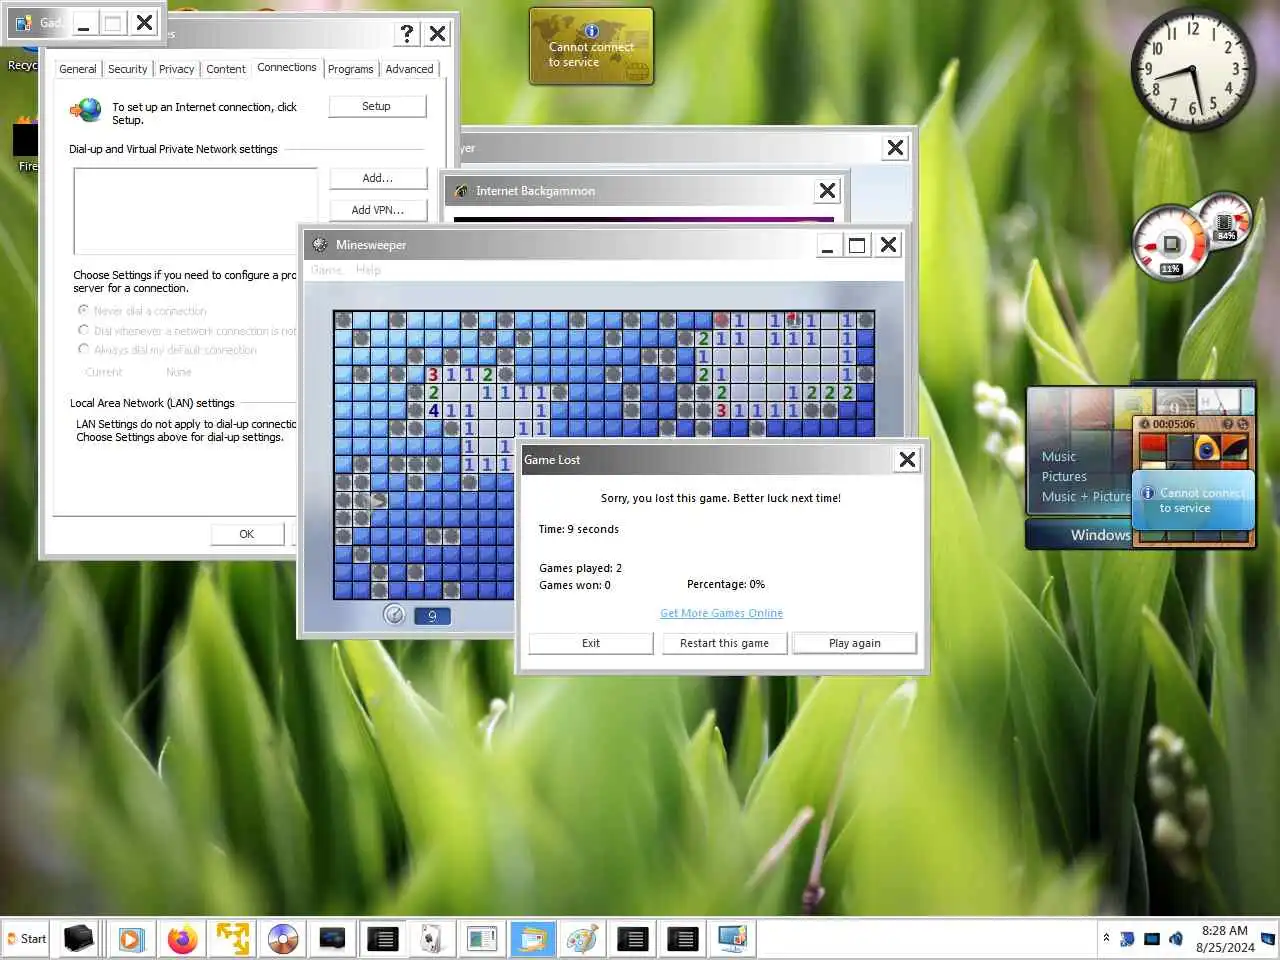Click the blue 4 cell on Minesweeper board
The width and height of the screenshot is (1280, 960).
pyautogui.click(x=434, y=410)
